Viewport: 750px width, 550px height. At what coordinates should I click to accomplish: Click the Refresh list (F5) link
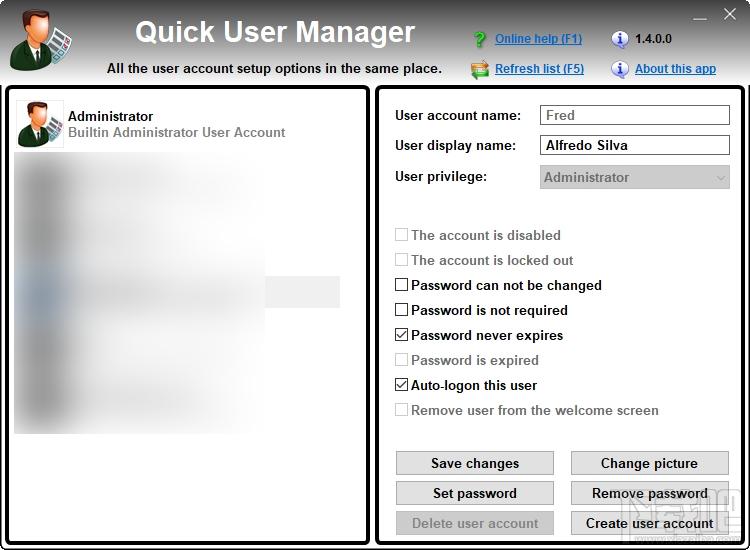540,69
